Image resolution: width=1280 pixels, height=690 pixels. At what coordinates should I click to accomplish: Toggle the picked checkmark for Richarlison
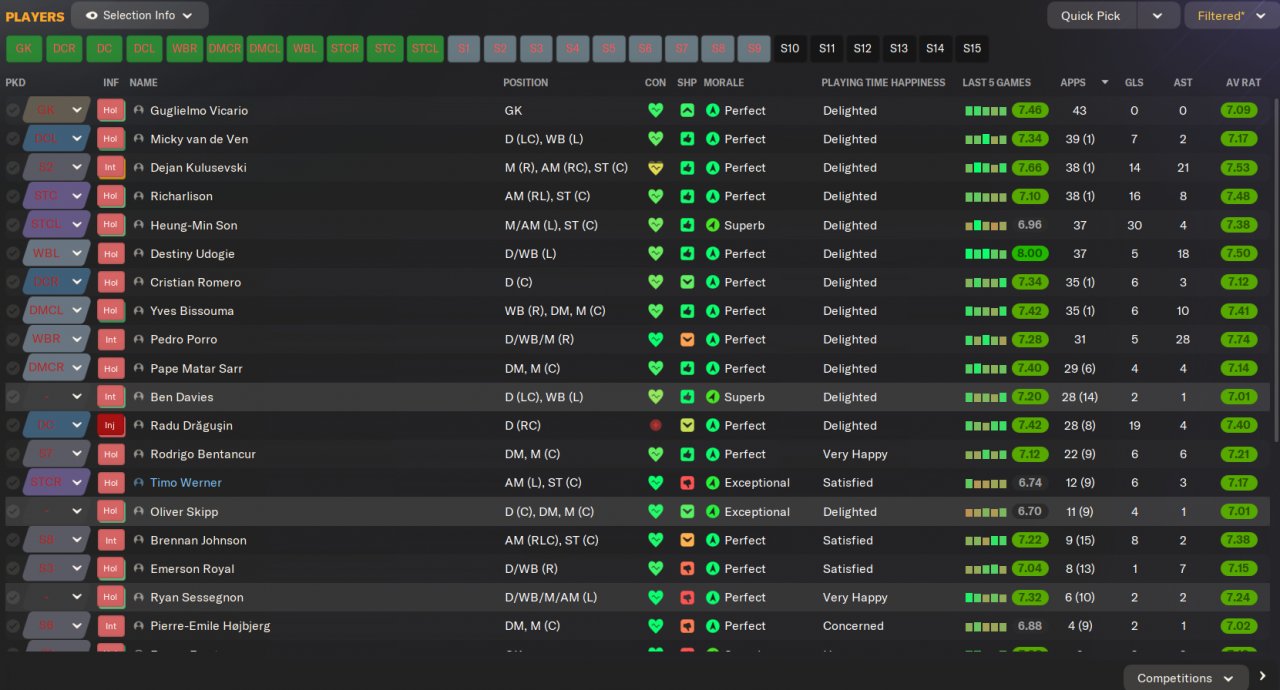coord(13,197)
